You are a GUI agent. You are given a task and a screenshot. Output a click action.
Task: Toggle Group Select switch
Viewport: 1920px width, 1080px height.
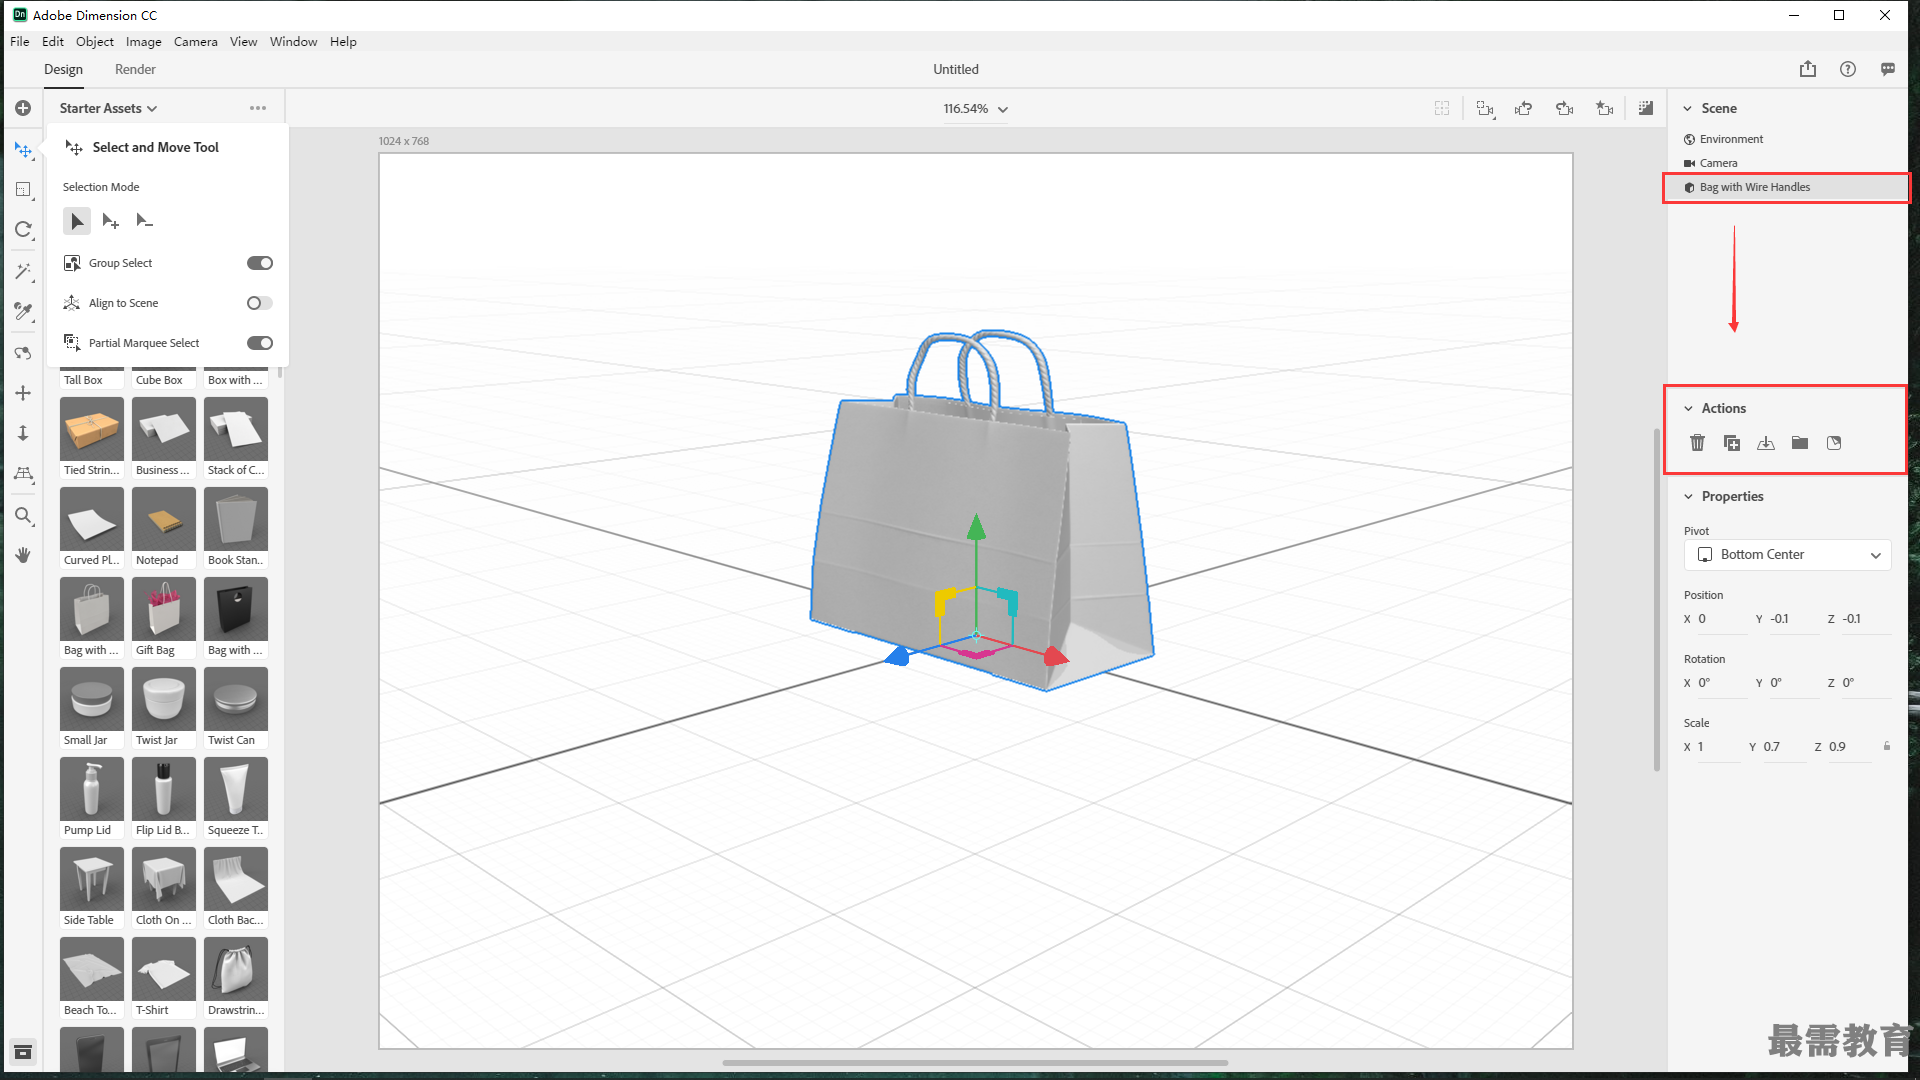point(260,263)
